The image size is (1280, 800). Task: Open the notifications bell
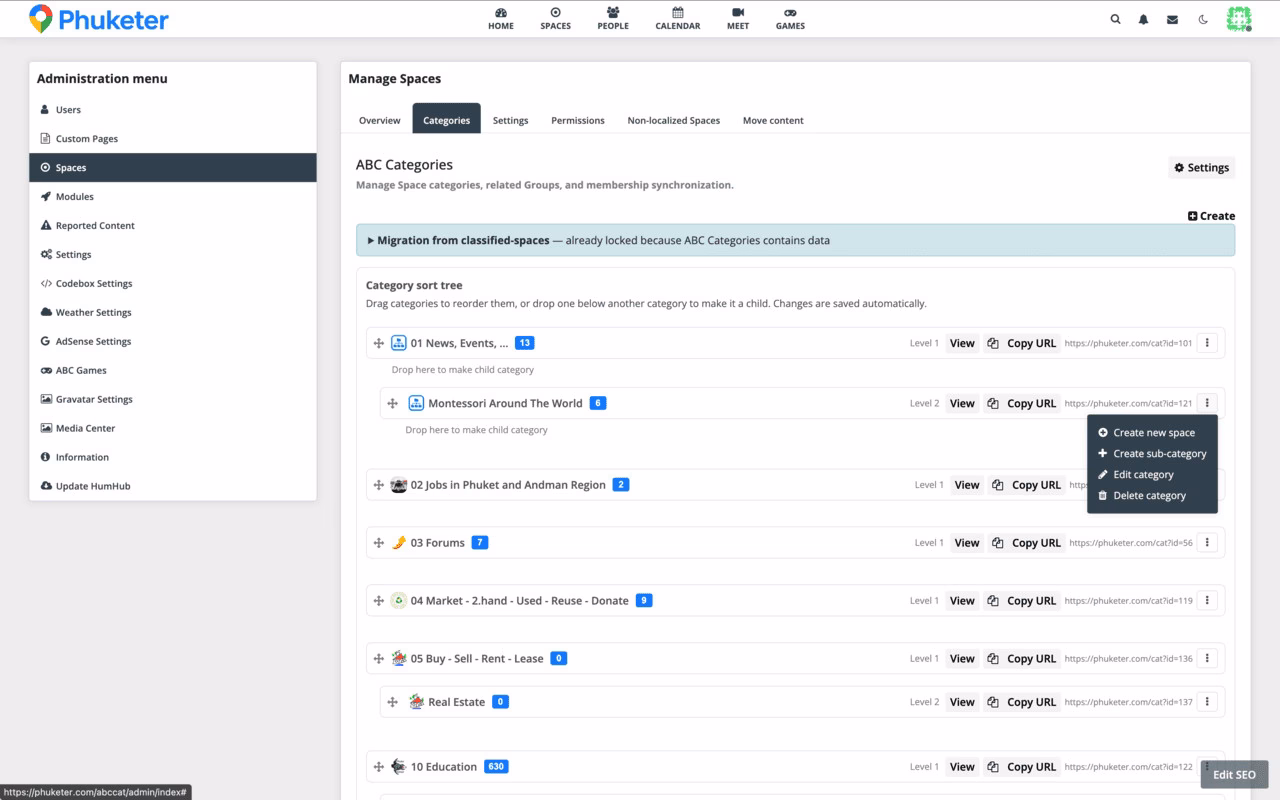point(1144,19)
